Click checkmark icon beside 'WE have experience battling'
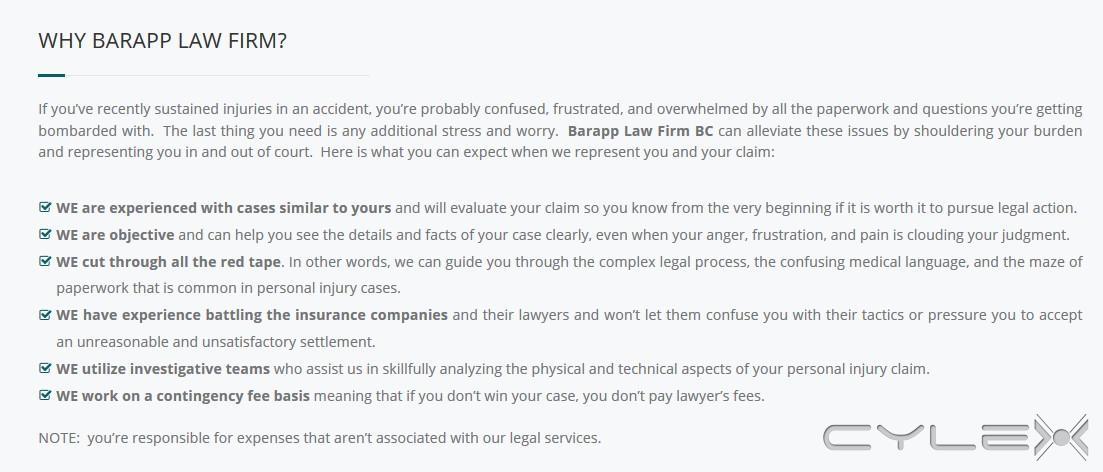This screenshot has height=472, width=1103. tap(45, 314)
